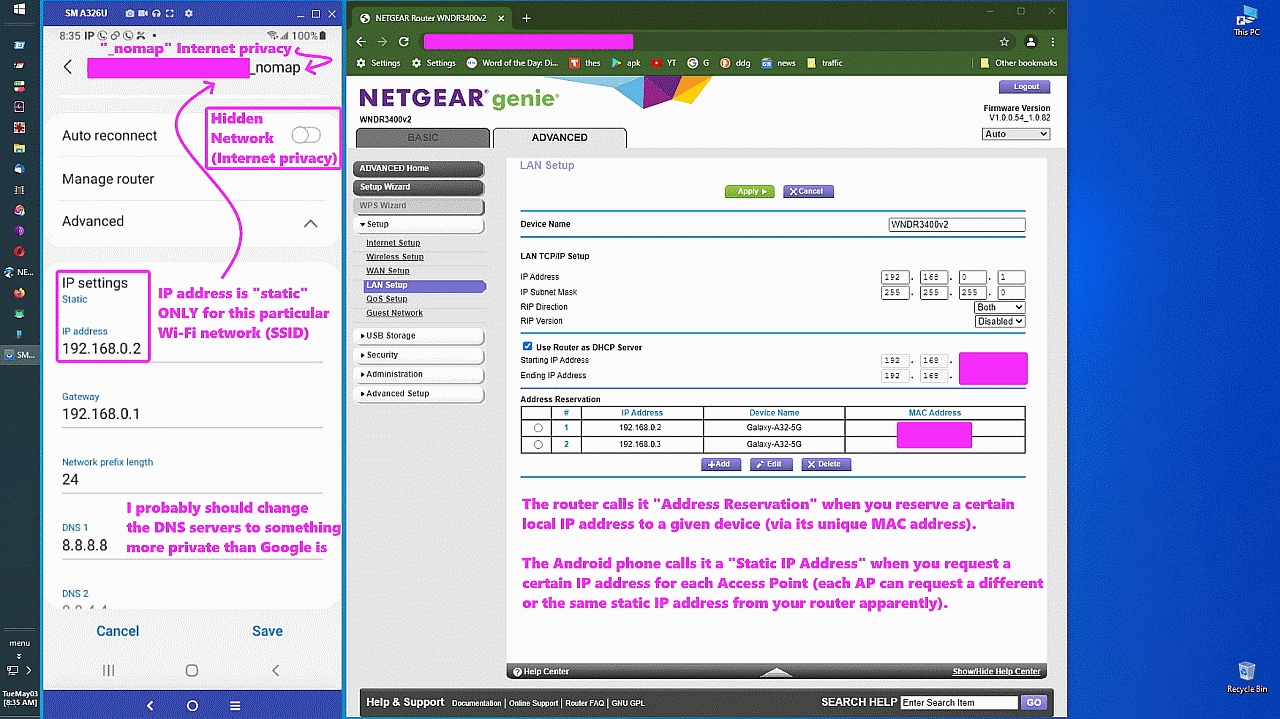1280x719 pixels.
Task: Open the Auto language dropdown
Action: pos(1016,134)
